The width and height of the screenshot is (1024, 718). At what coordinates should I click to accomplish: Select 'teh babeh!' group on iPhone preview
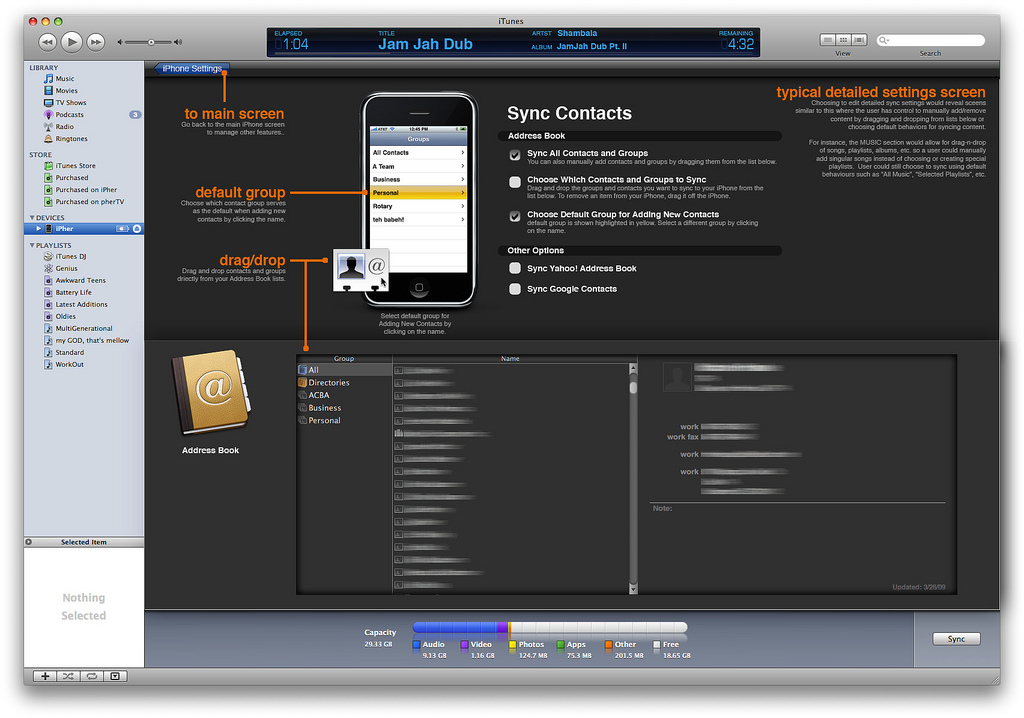pyautogui.click(x=418, y=220)
